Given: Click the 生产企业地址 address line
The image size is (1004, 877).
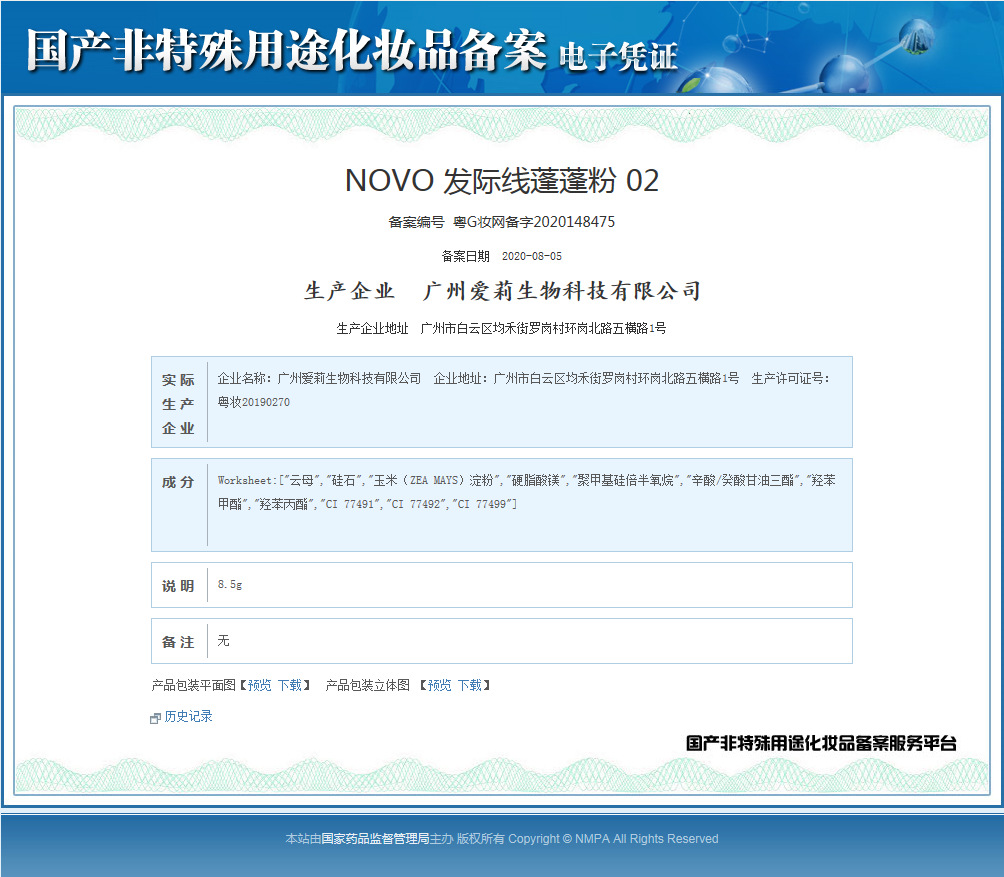Looking at the screenshot, I should 543,328.
